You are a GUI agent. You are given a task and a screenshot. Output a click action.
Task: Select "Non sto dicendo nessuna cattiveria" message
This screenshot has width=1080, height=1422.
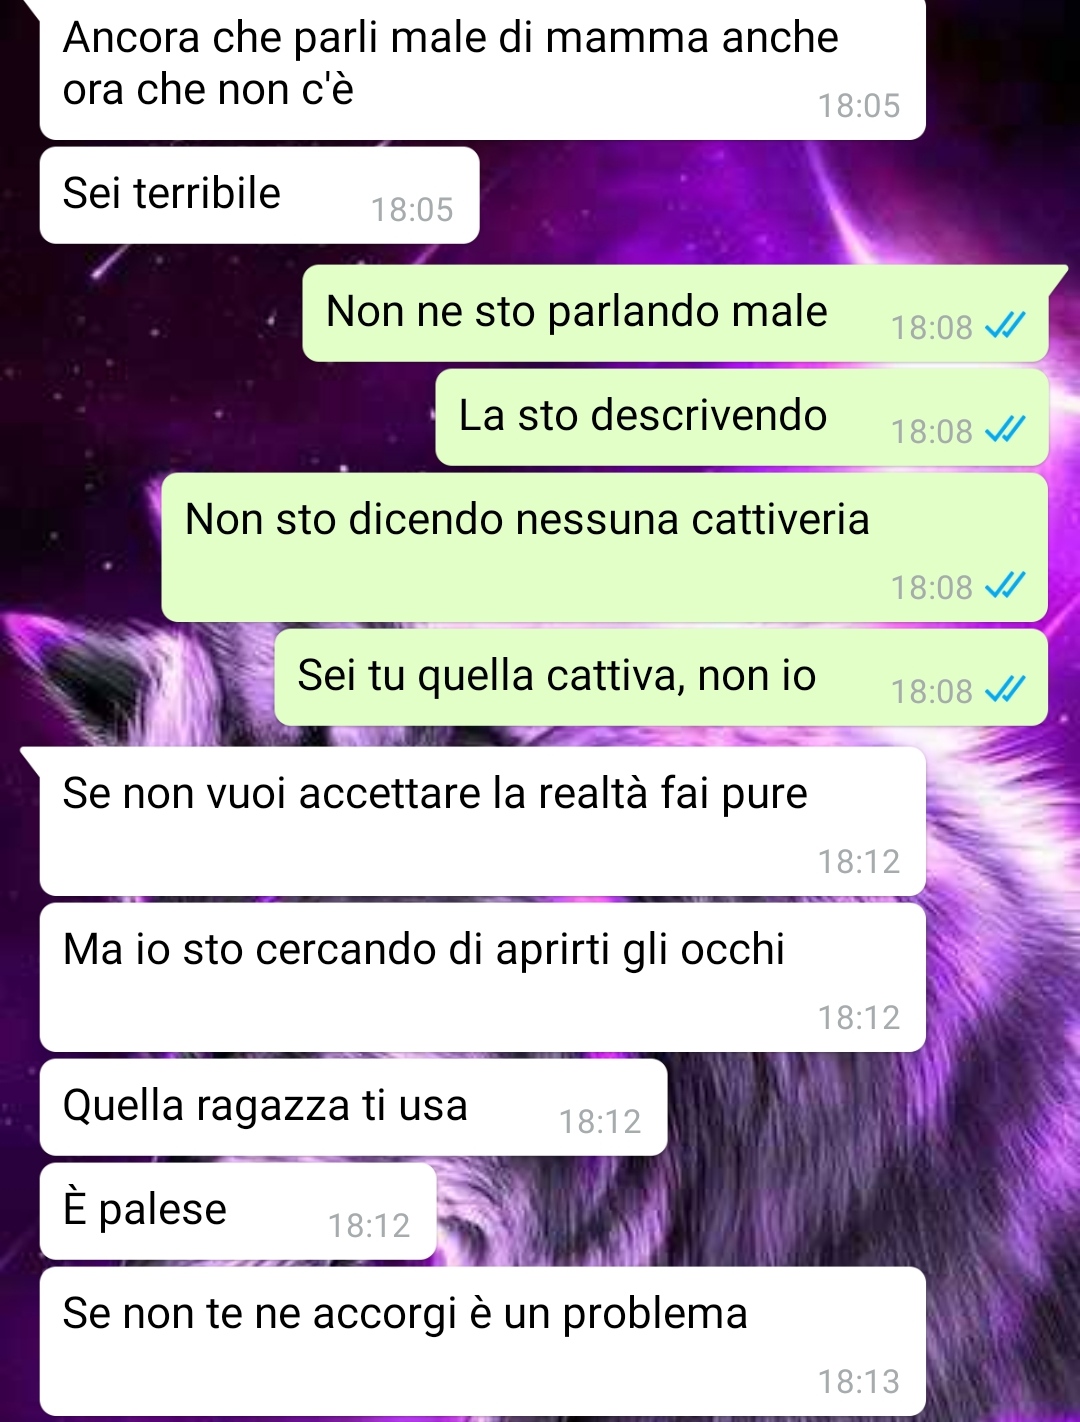(x=604, y=547)
